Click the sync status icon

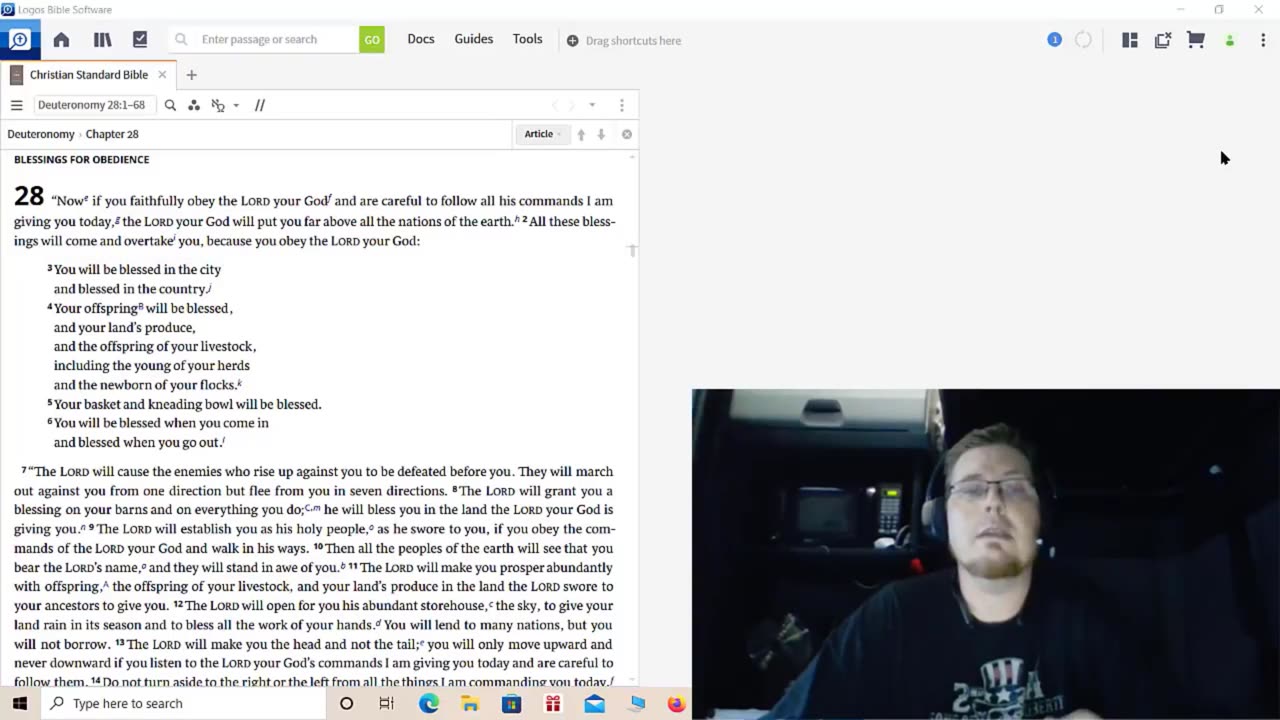tap(1083, 40)
